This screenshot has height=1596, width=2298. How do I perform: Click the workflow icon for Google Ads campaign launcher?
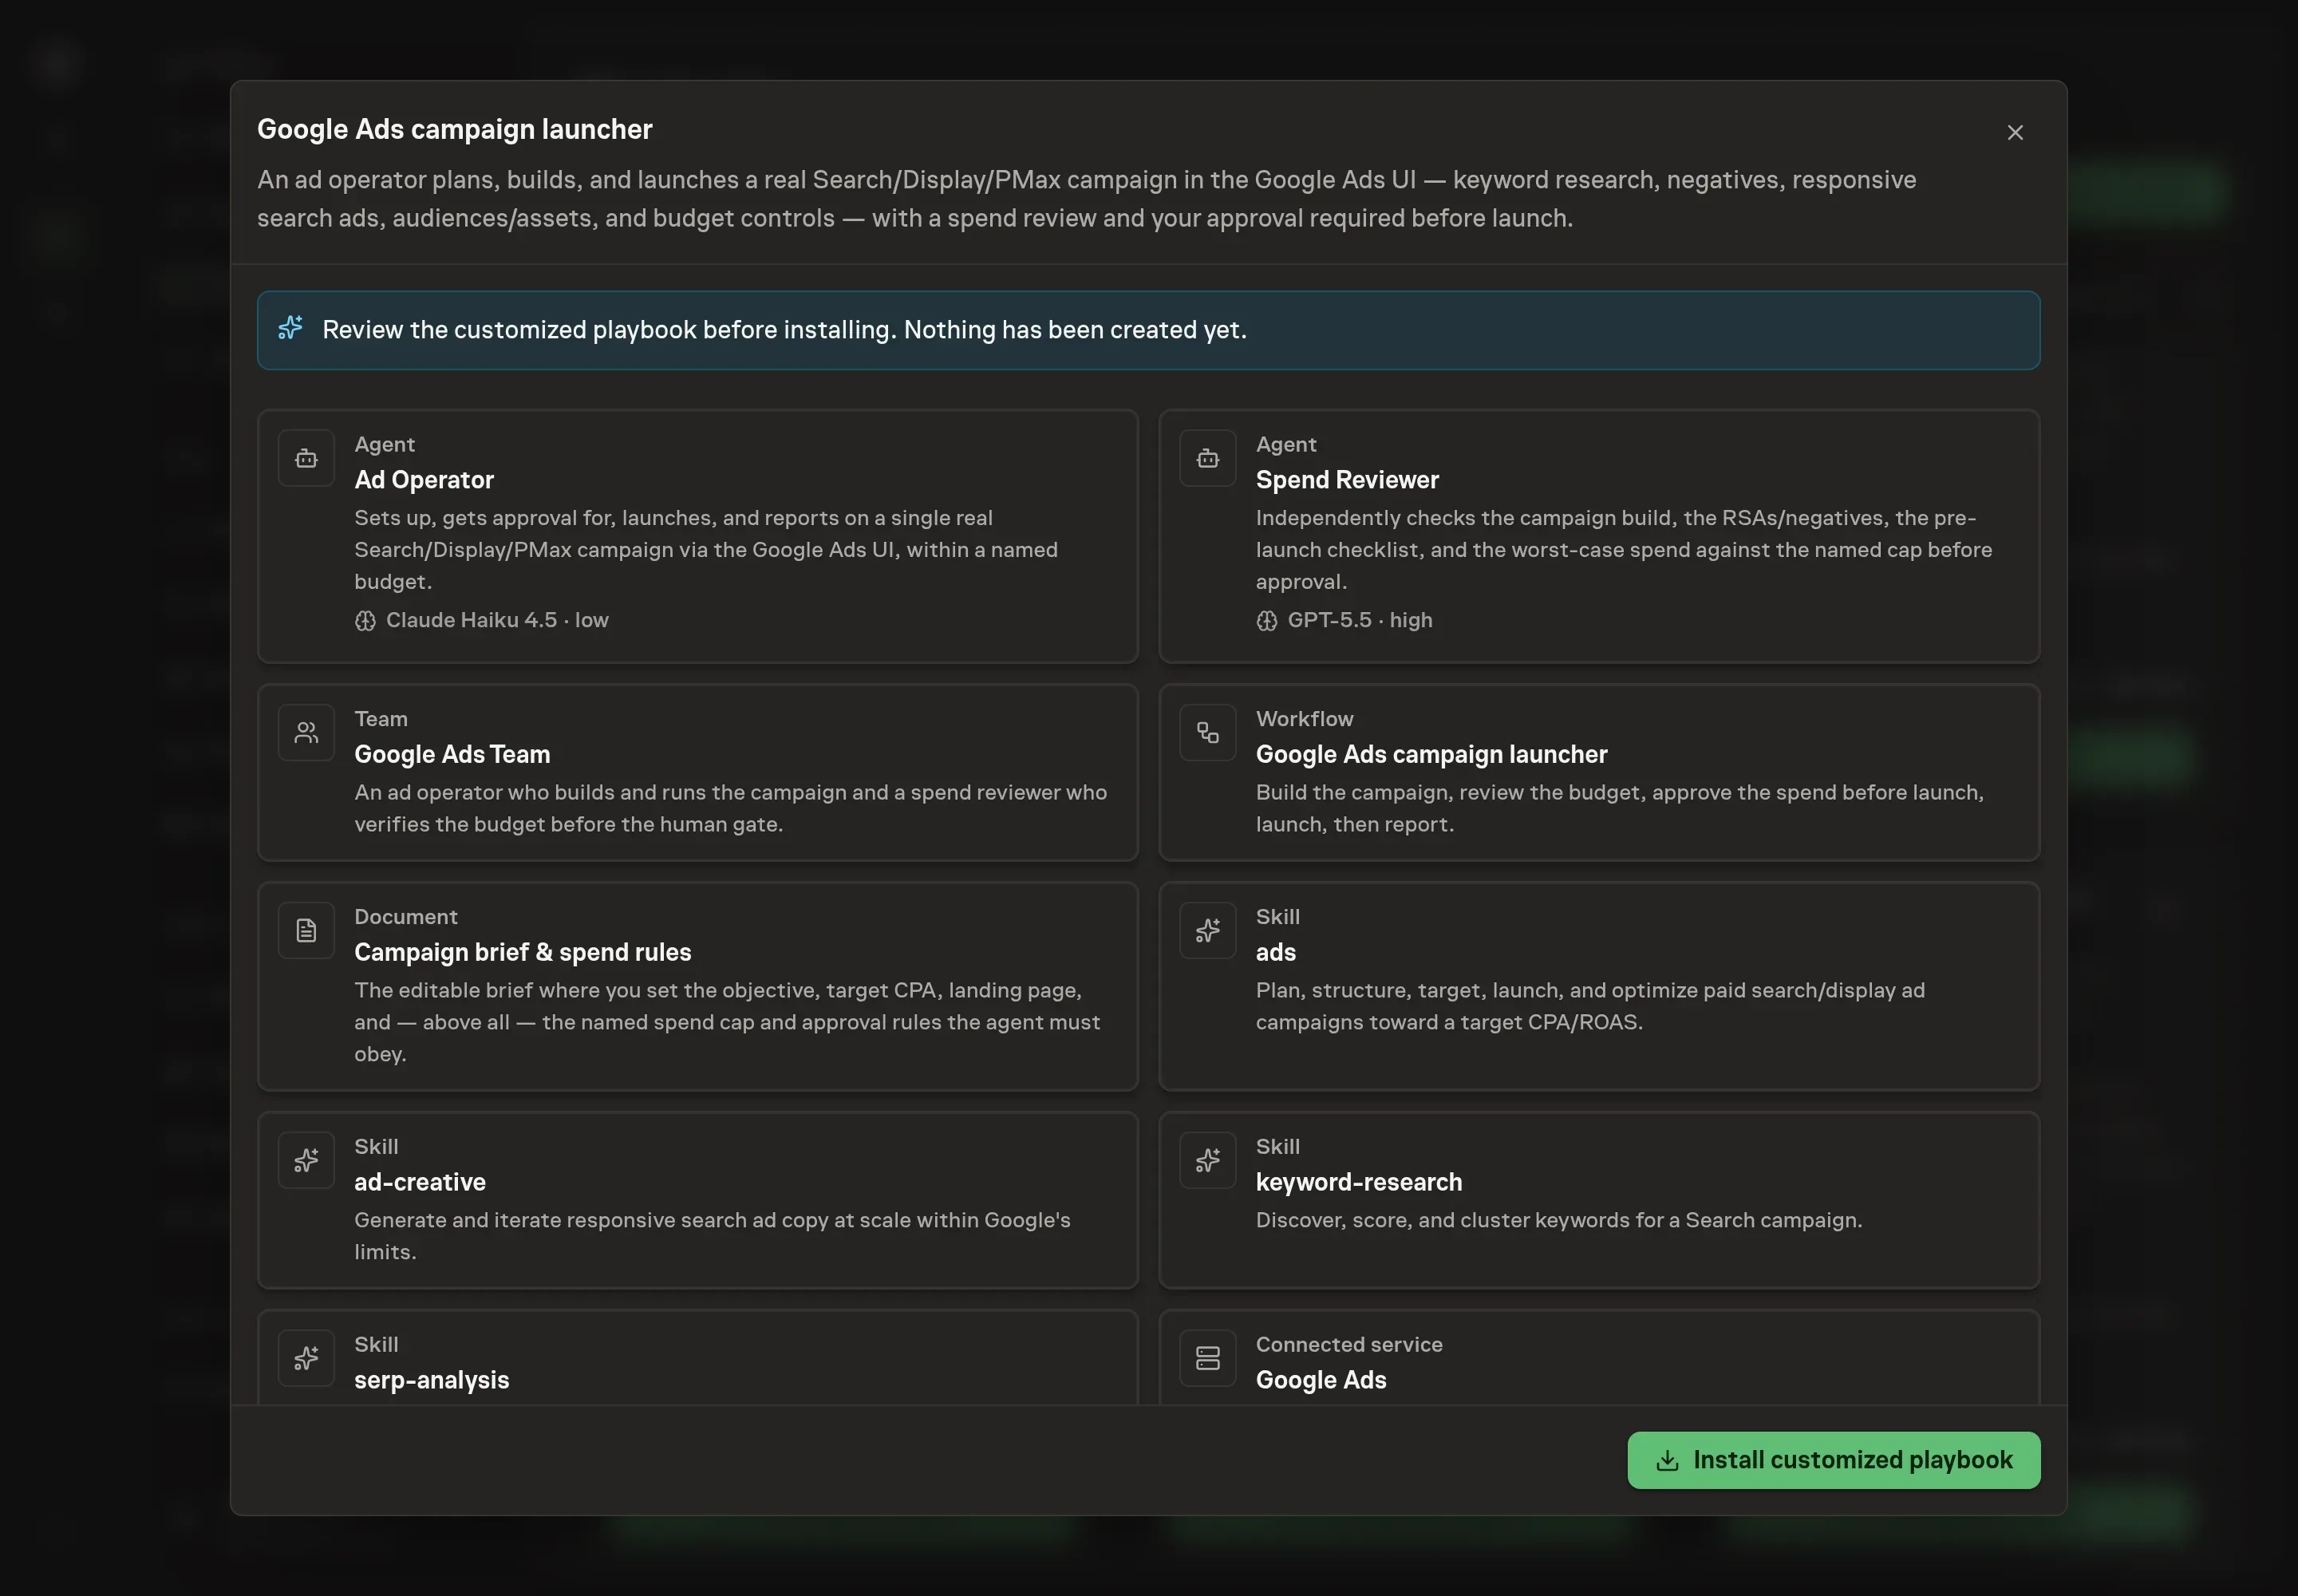pos(1208,733)
